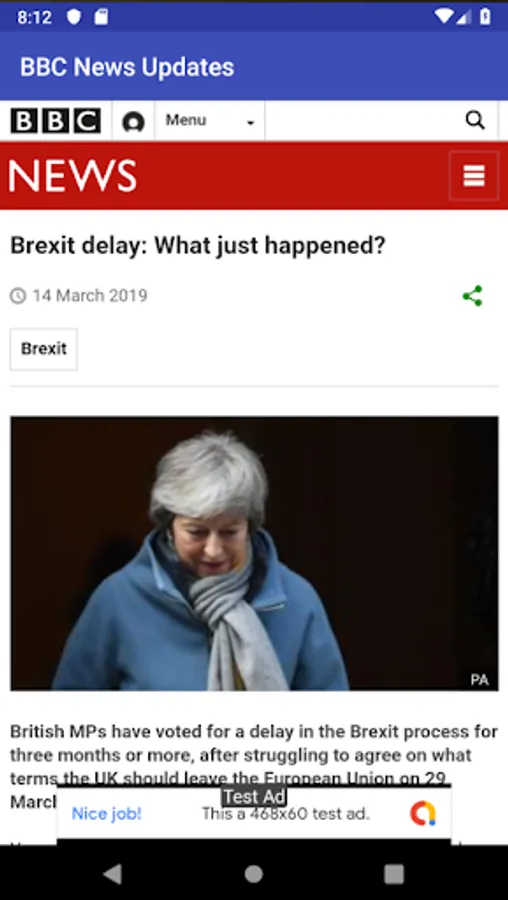Image resolution: width=508 pixels, height=900 pixels.
Task: Open recent apps square button
Action: point(394,874)
